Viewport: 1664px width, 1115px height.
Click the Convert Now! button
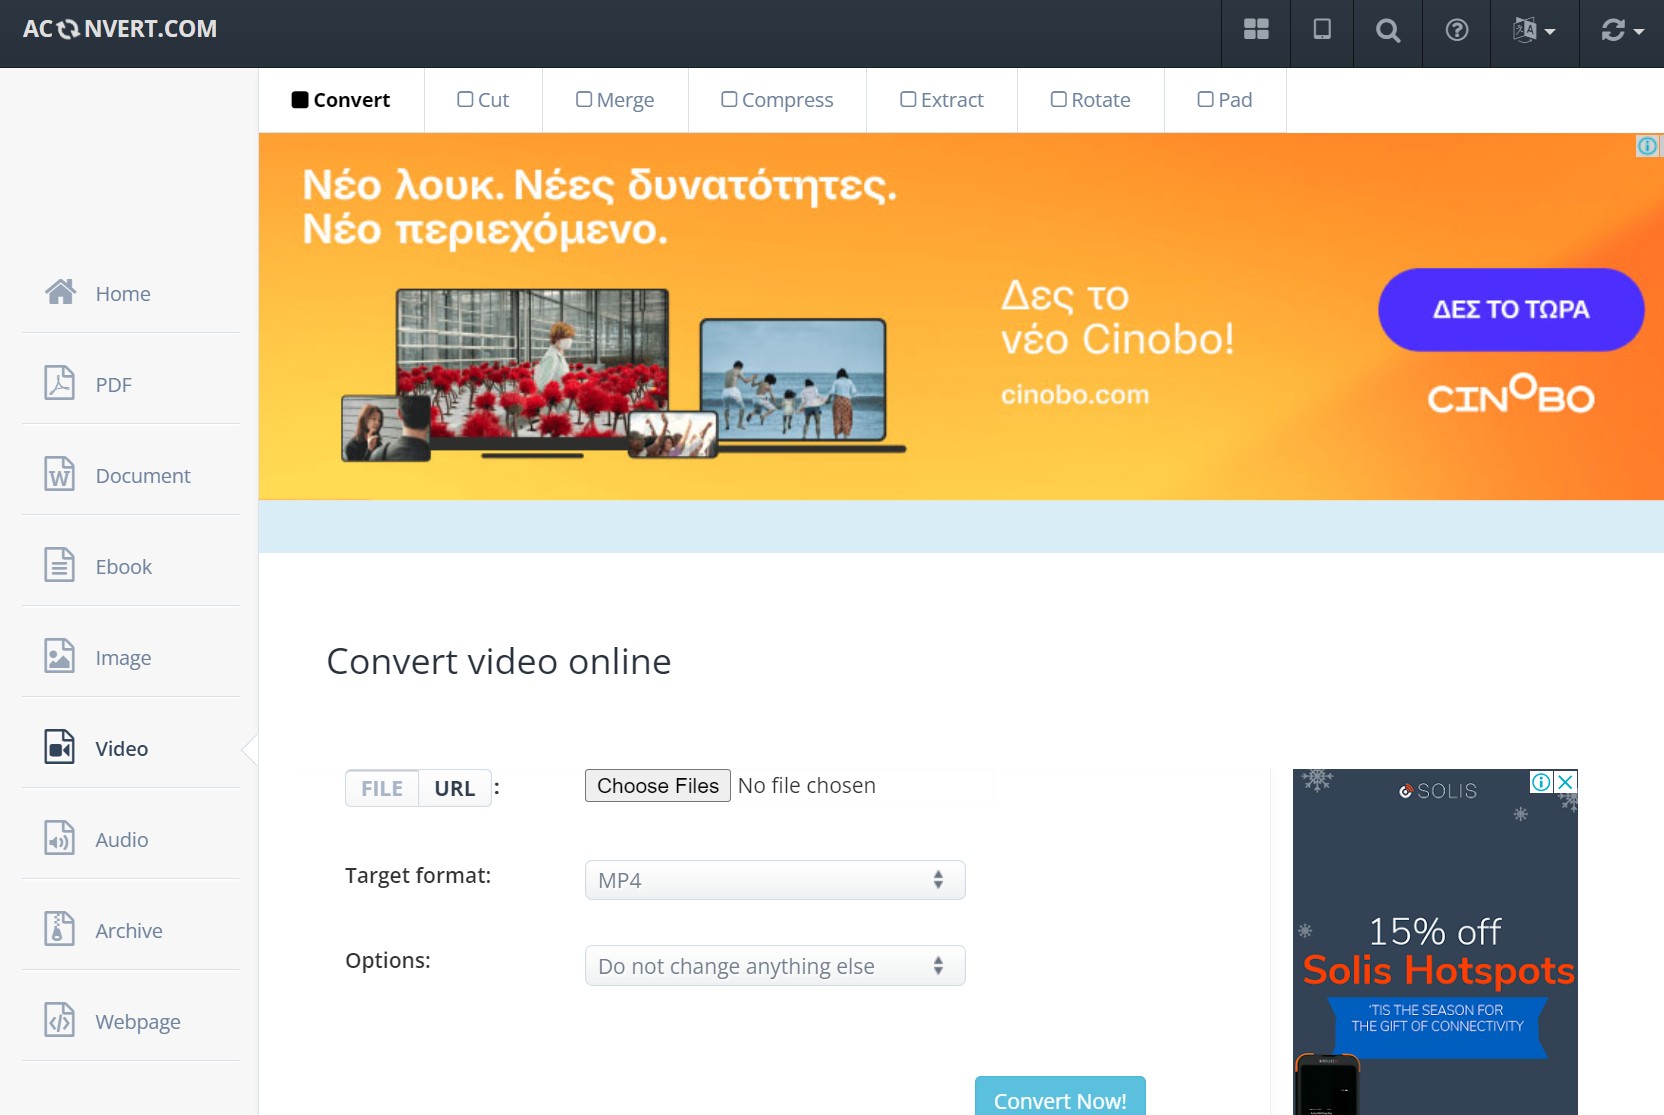tap(1059, 1099)
